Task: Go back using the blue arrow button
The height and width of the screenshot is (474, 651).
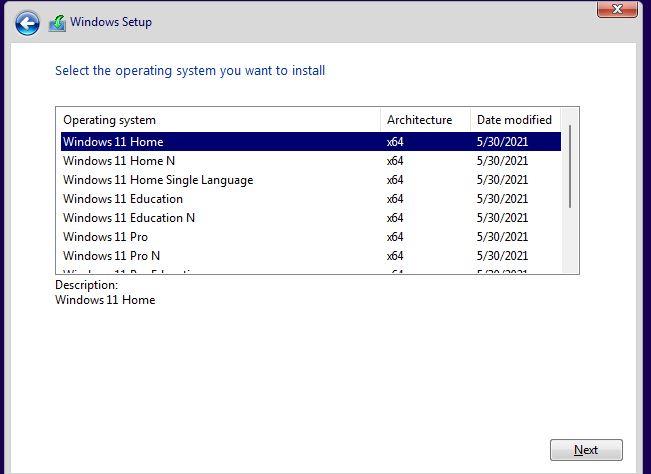Action: coord(27,23)
